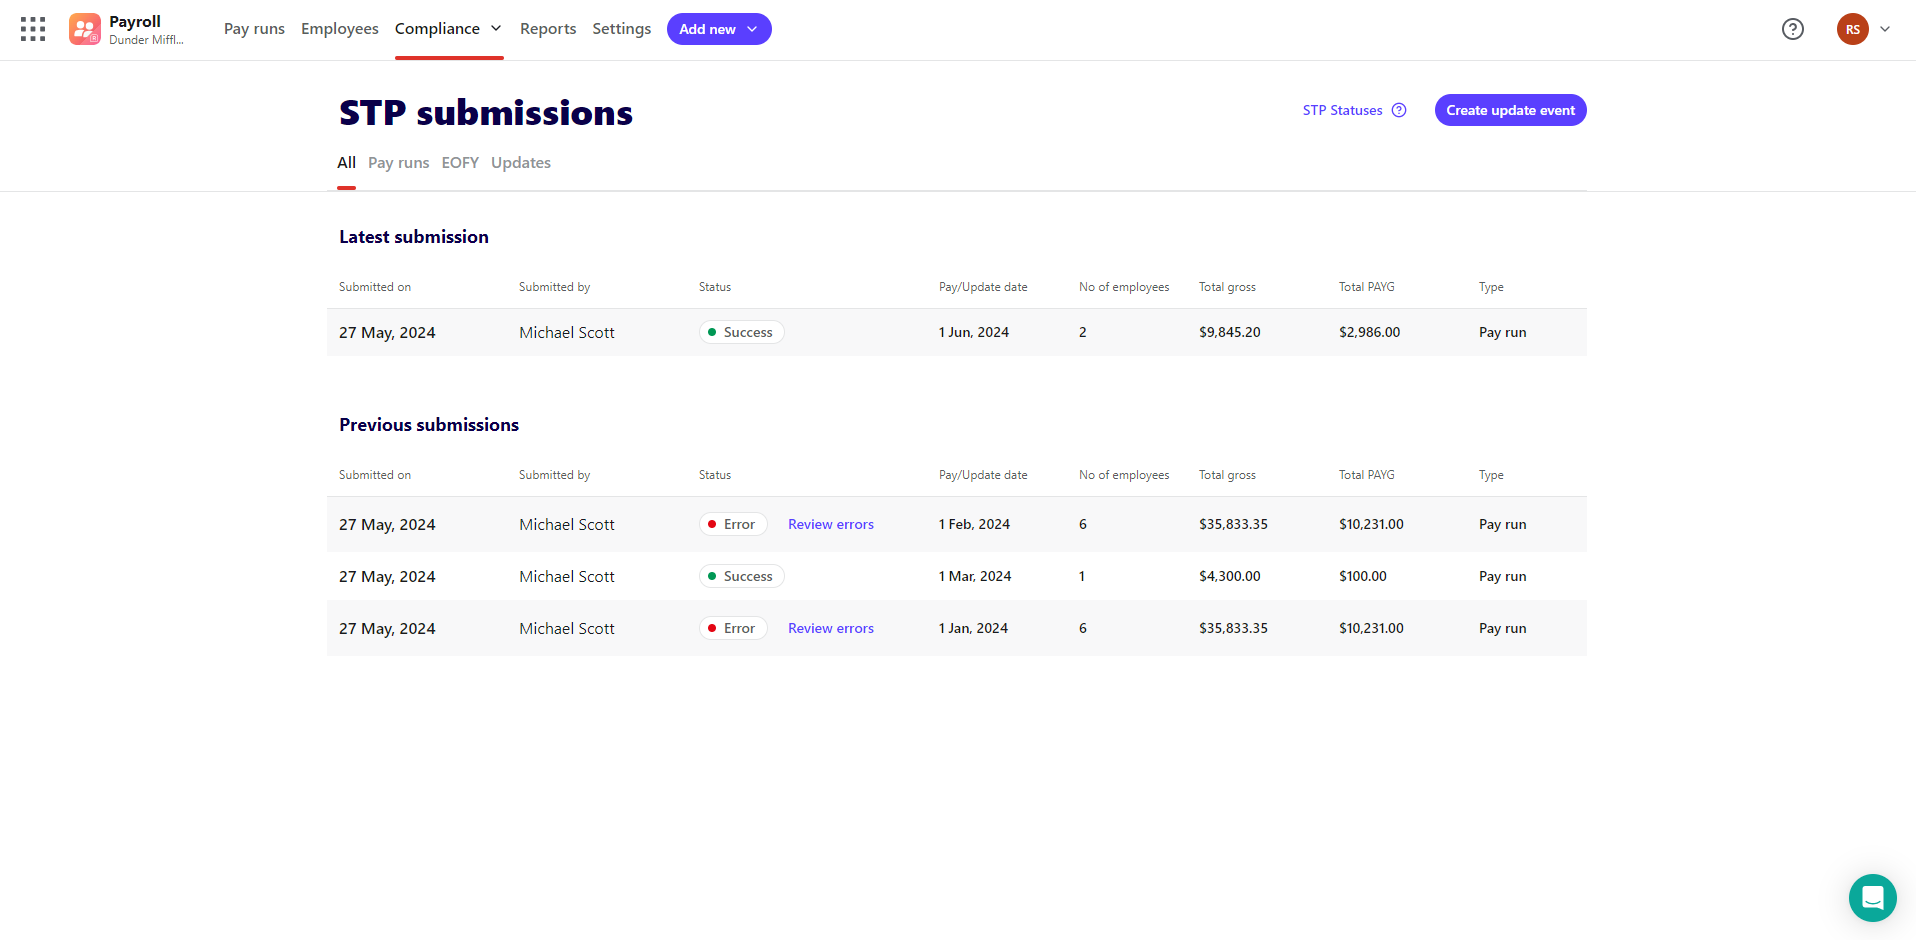Viewport: 1916px width, 940px height.
Task: Review errors for the 1 Jan, 2024 submission
Action: [x=831, y=628]
